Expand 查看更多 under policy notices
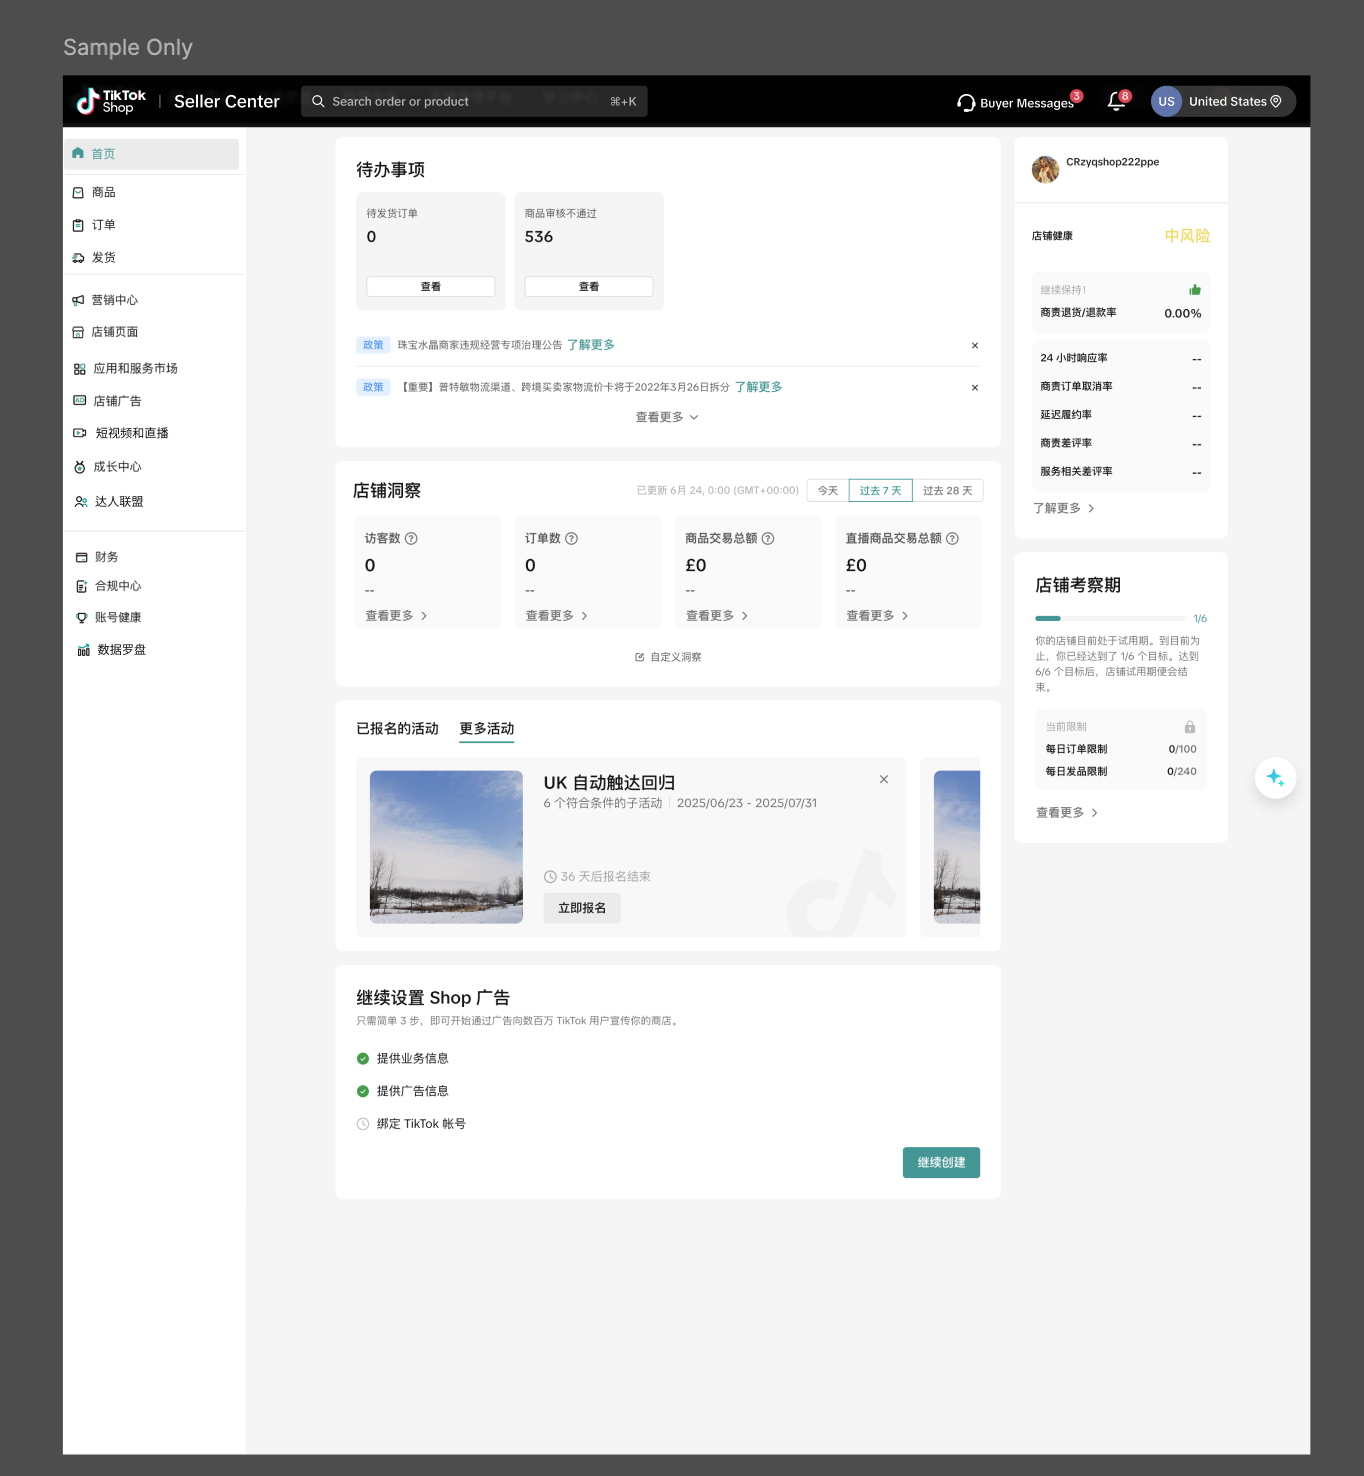Screen dimensions: 1364x1476 point(667,417)
